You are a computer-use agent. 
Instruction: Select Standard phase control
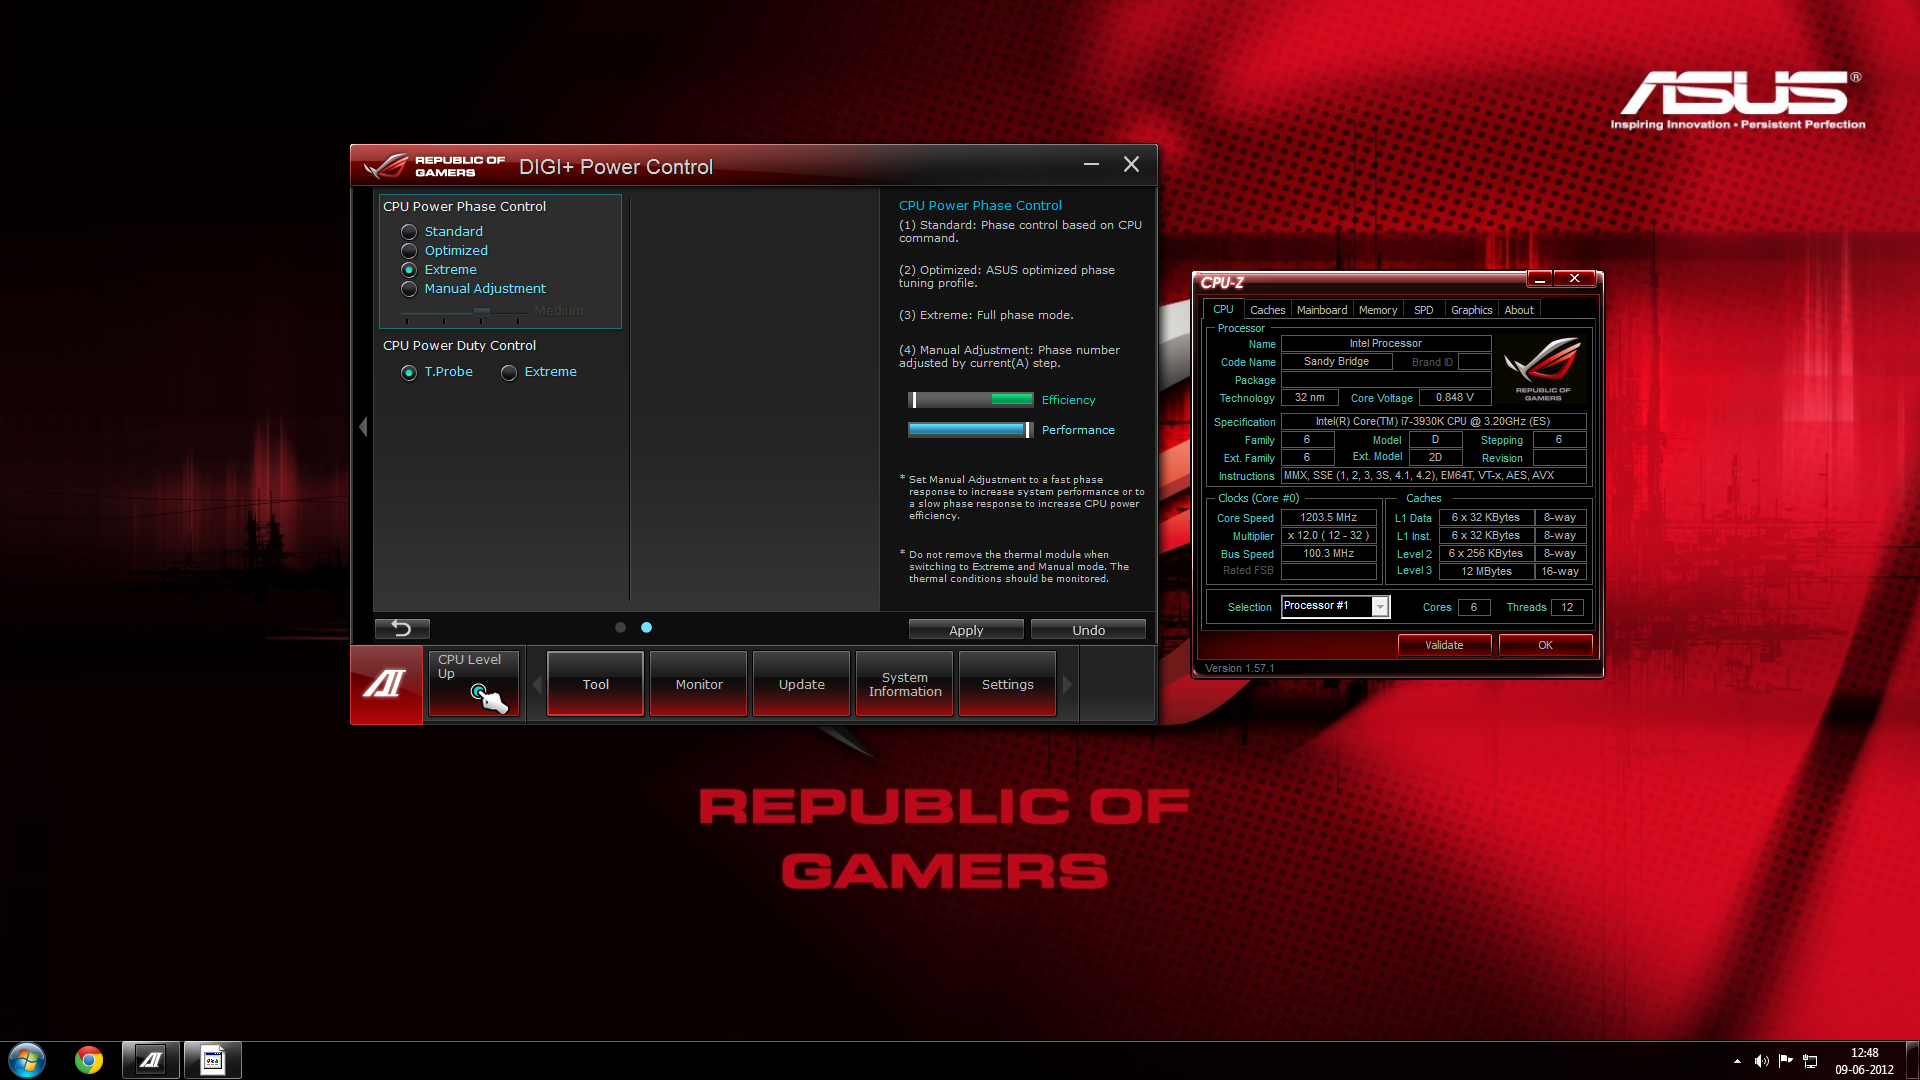409,232
